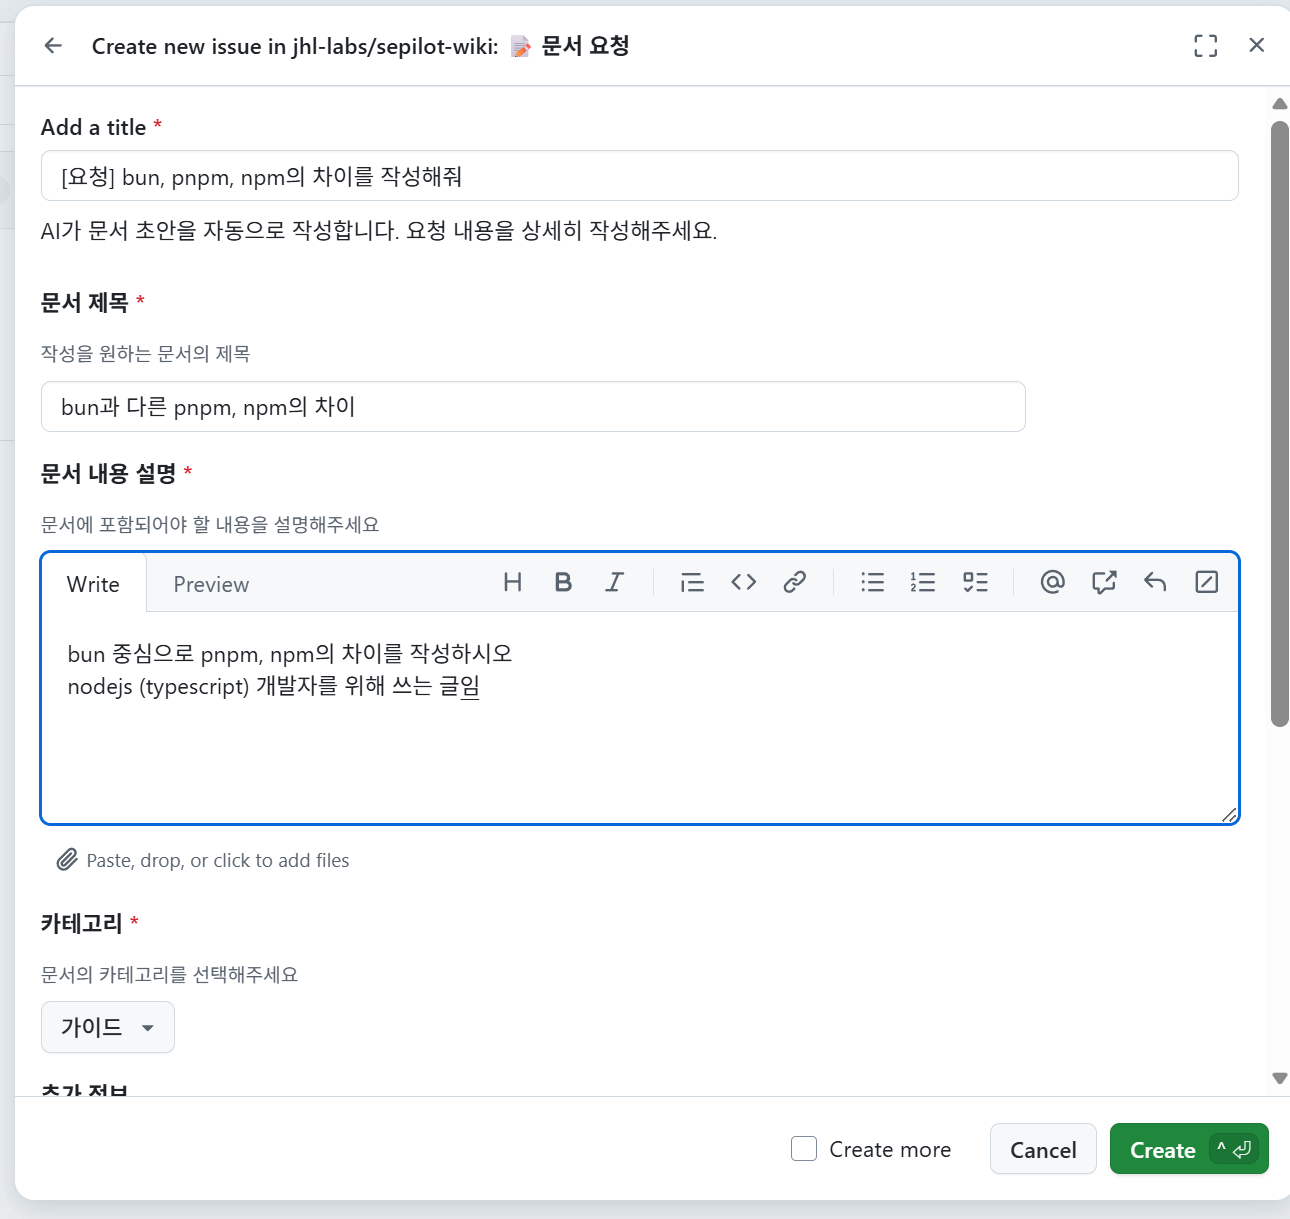Mention a user with the @ icon
1290x1219 pixels.
pyautogui.click(x=1052, y=583)
